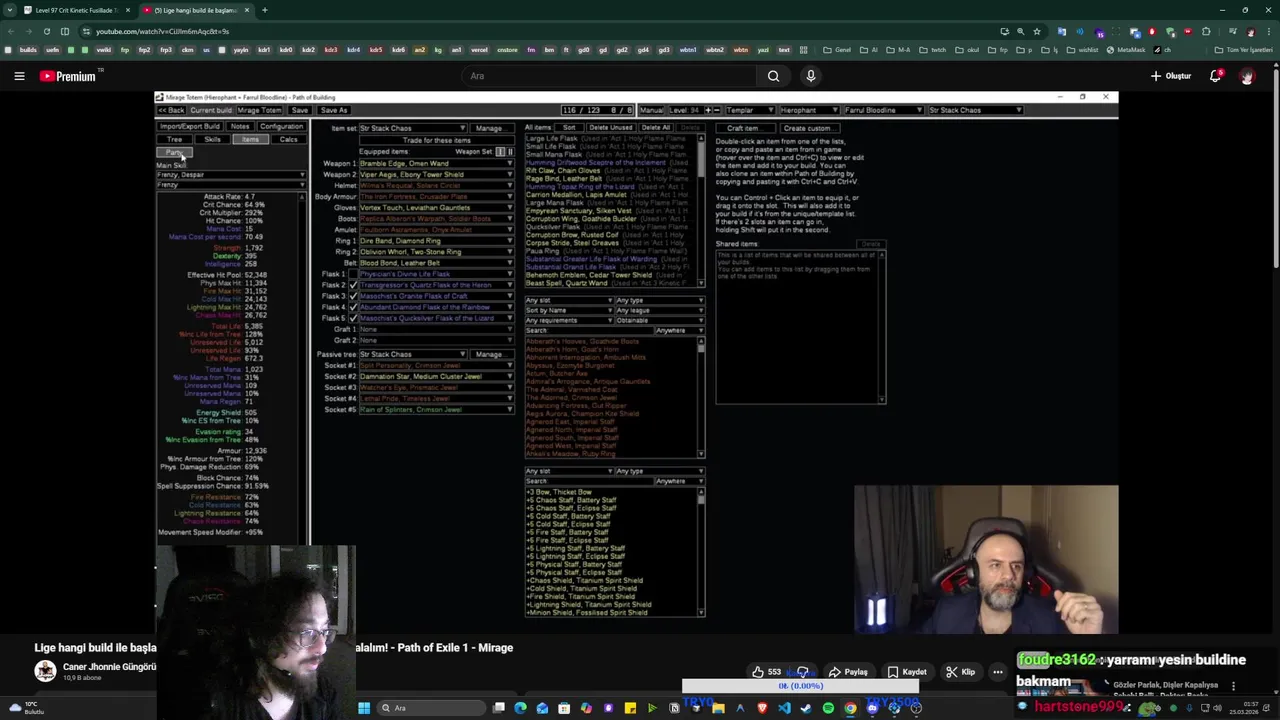Screen dimensions: 1280x720
Task: Select weapon set II toggle
Action: pos(510,152)
